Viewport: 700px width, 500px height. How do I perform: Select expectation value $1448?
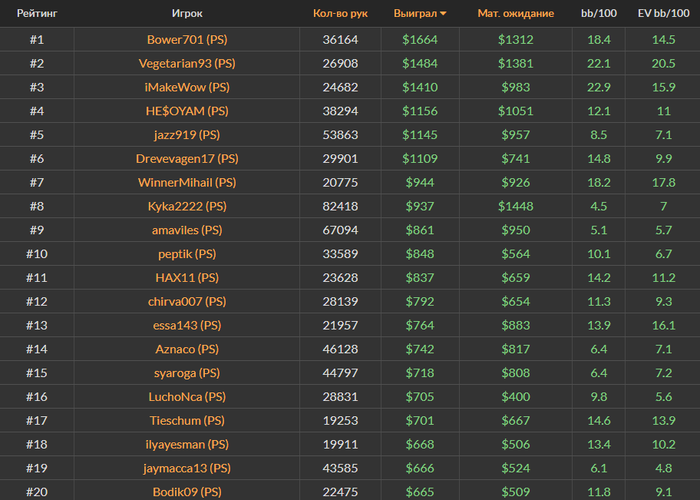point(516,206)
